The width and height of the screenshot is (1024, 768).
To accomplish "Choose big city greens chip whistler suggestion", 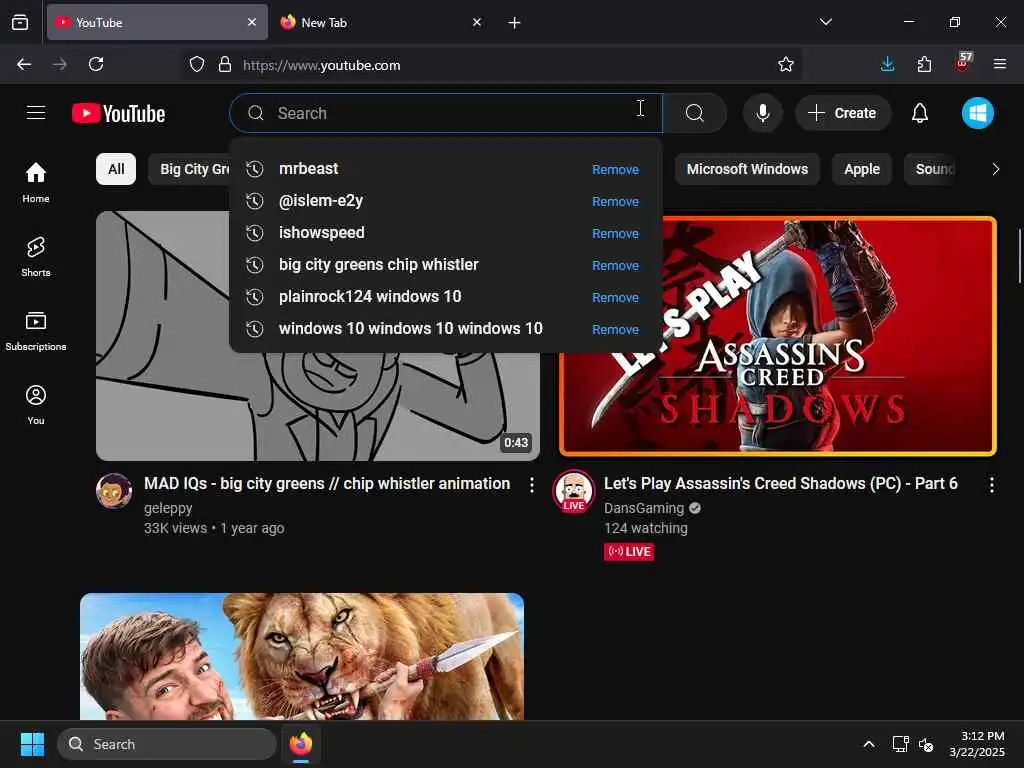I will point(444,264).
